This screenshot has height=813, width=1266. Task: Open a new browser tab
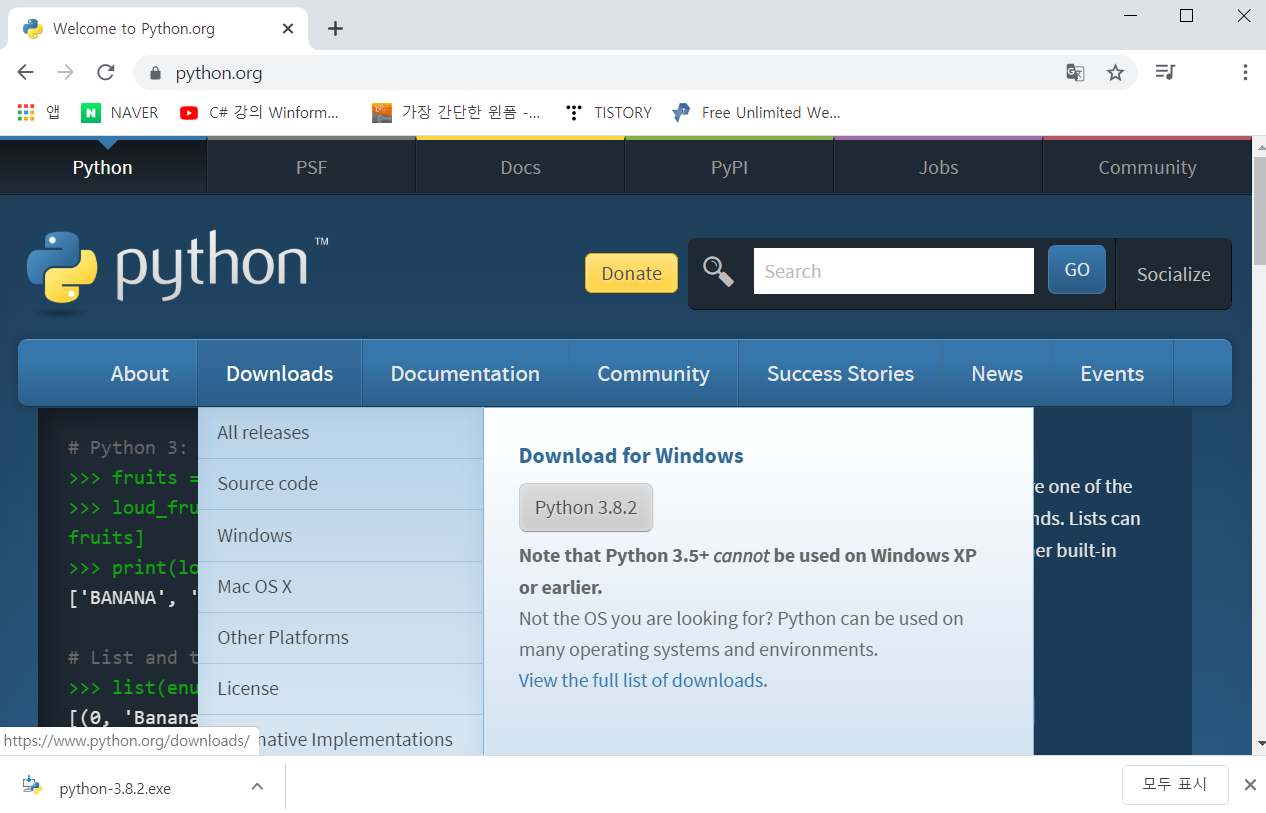pyautogui.click(x=335, y=28)
